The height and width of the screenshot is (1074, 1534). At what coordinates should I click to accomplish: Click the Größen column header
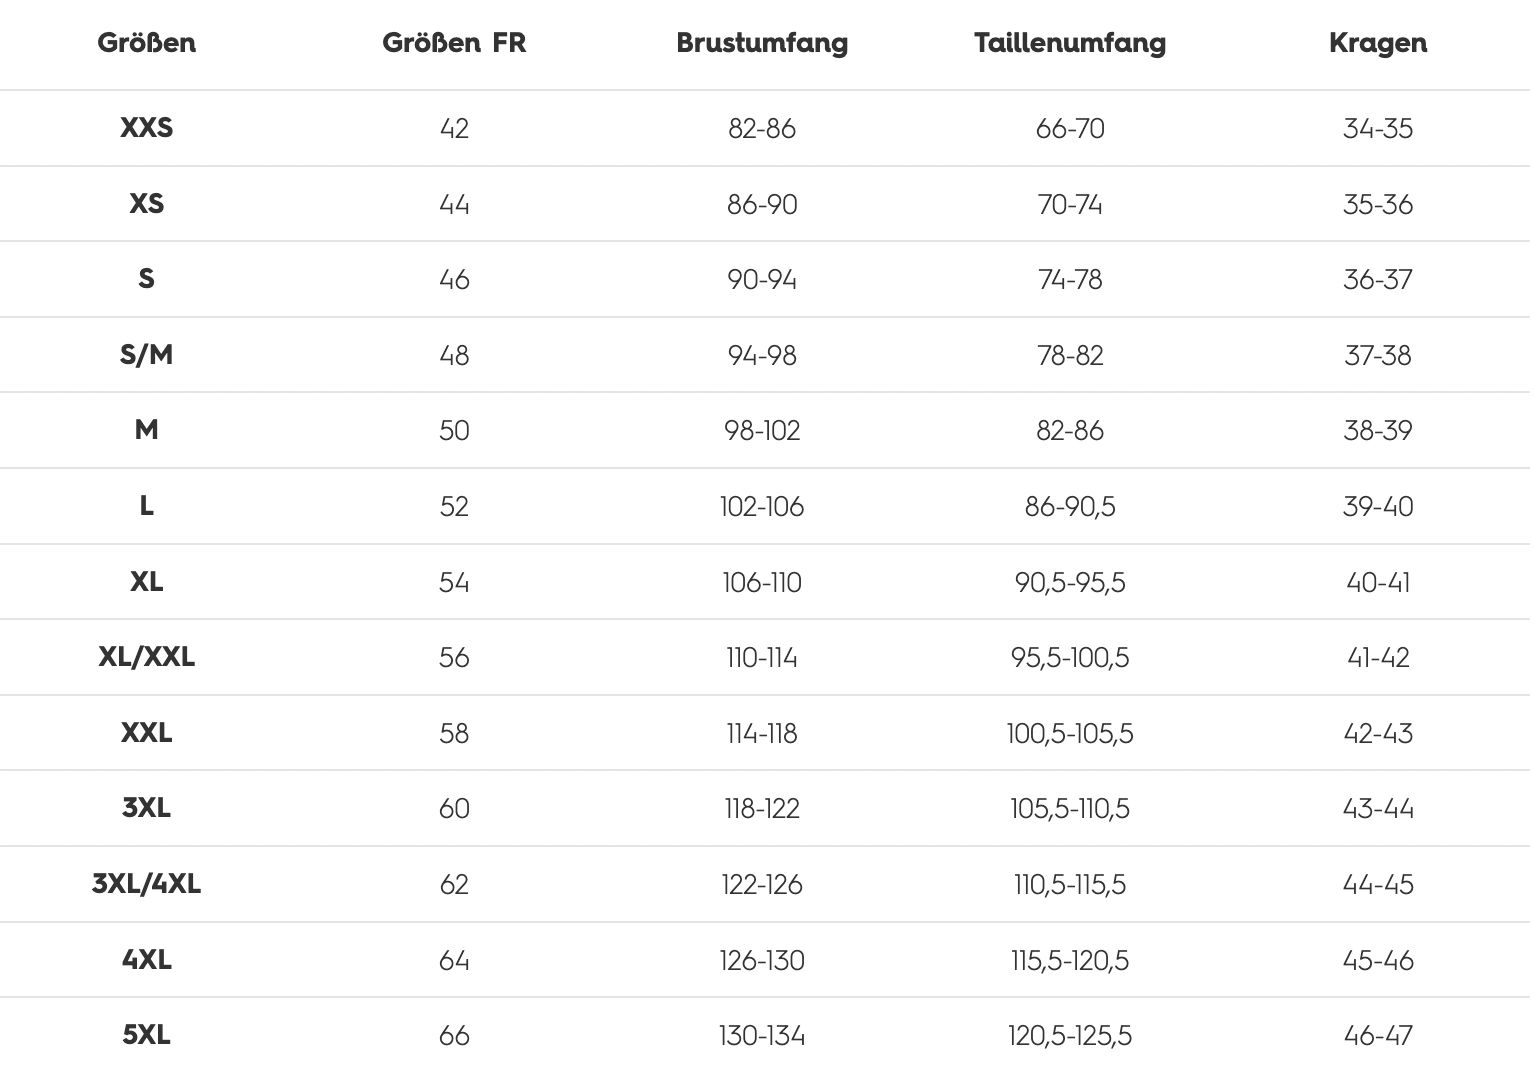(x=147, y=43)
